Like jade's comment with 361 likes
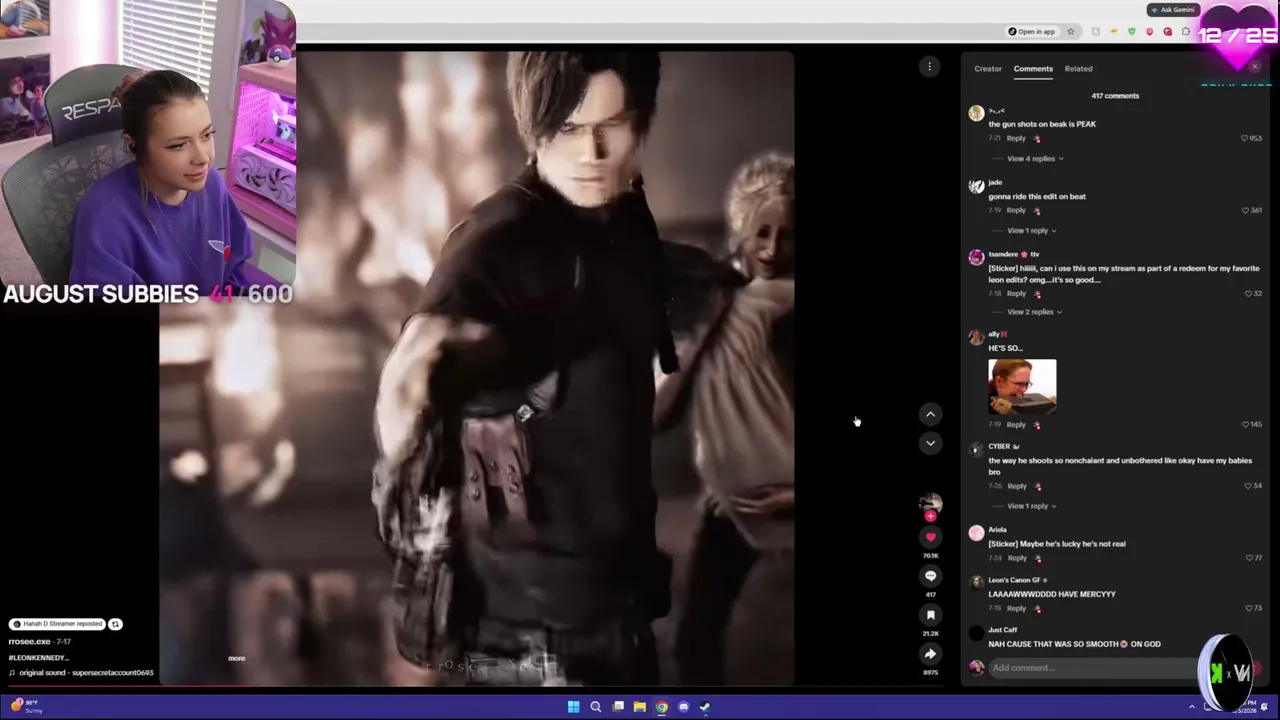Screen dimensions: 1280x720 [1245, 210]
